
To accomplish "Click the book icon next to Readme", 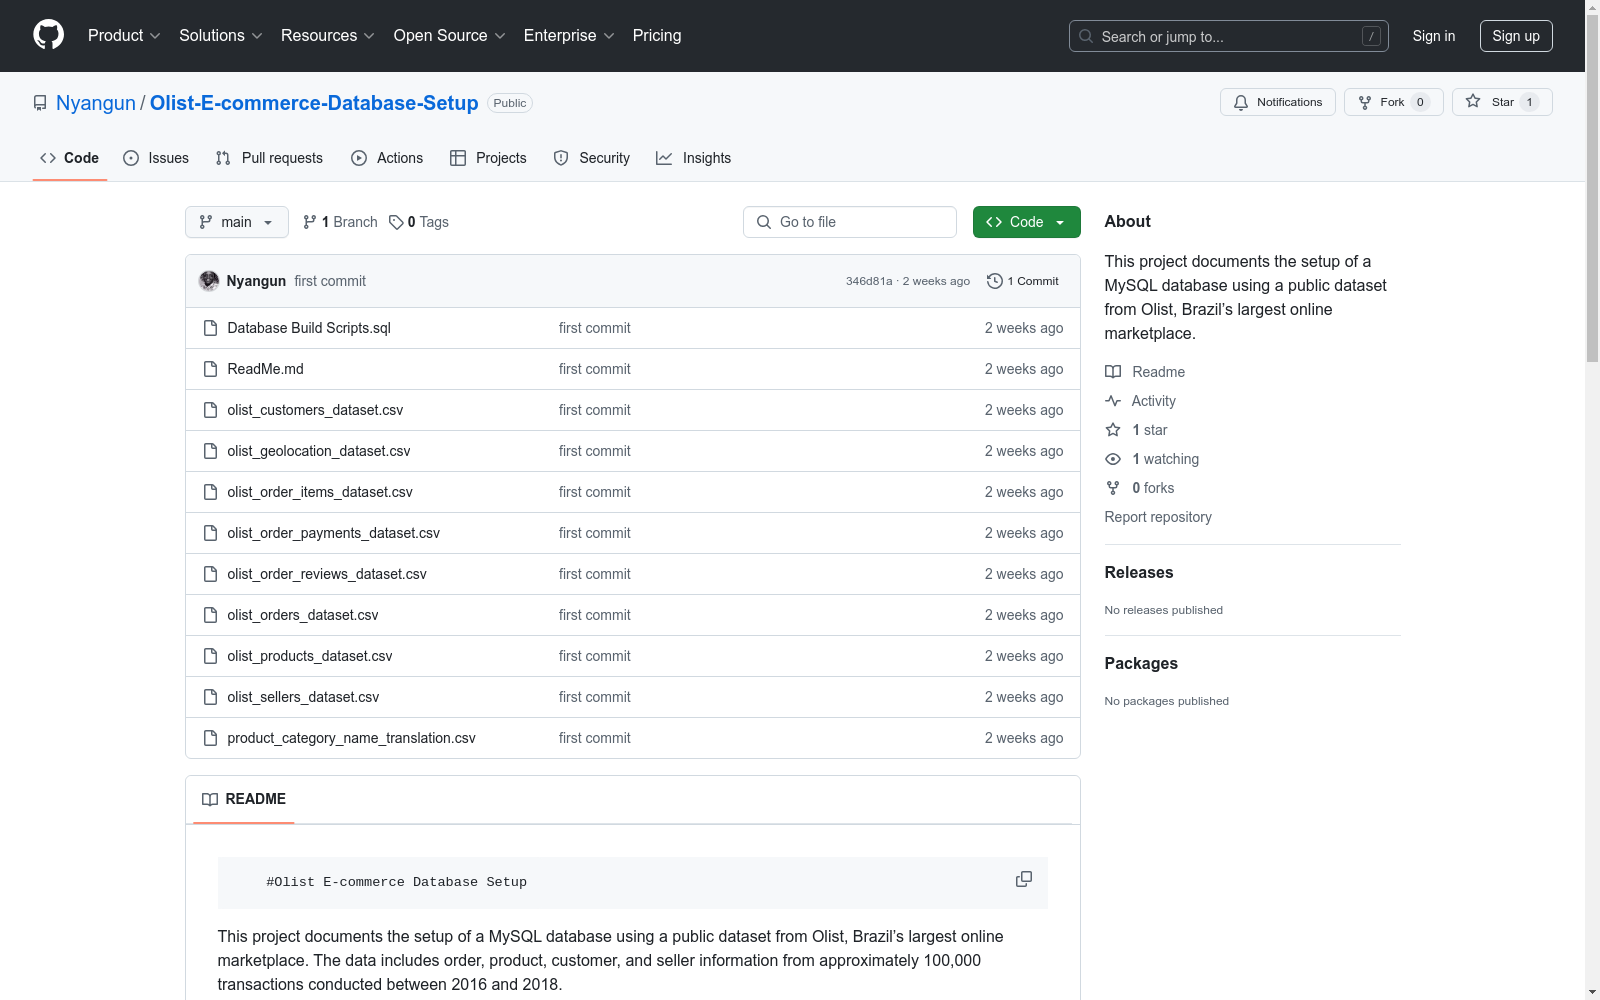I will 1113,372.
